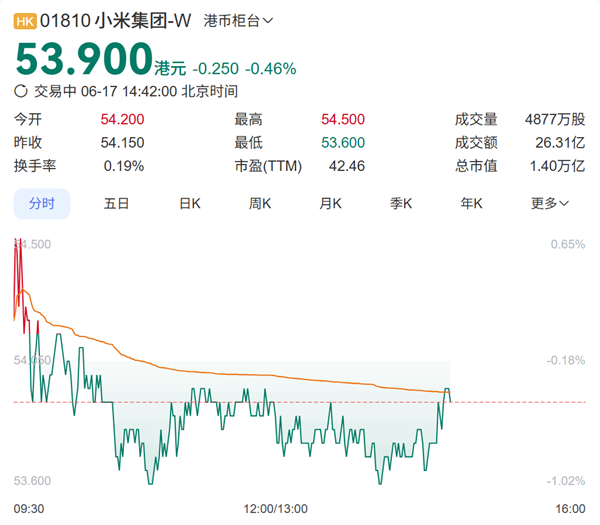Show the 月K monthly candlestick chart
The height and width of the screenshot is (525, 600).
pos(331,203)
